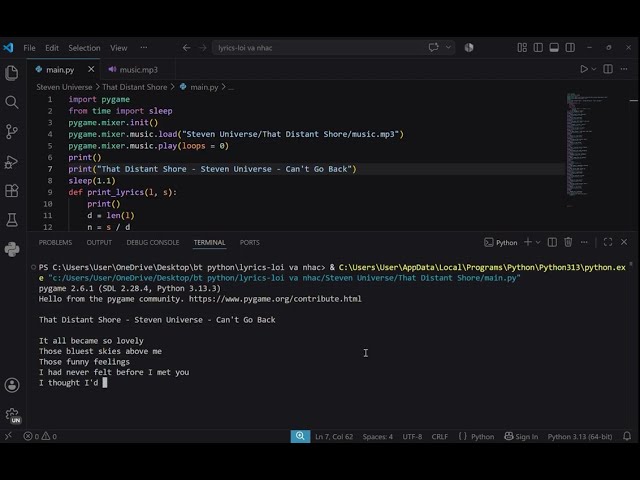Change encoding via UTF-8
640x480 pixels.
[x=412, y=437]
